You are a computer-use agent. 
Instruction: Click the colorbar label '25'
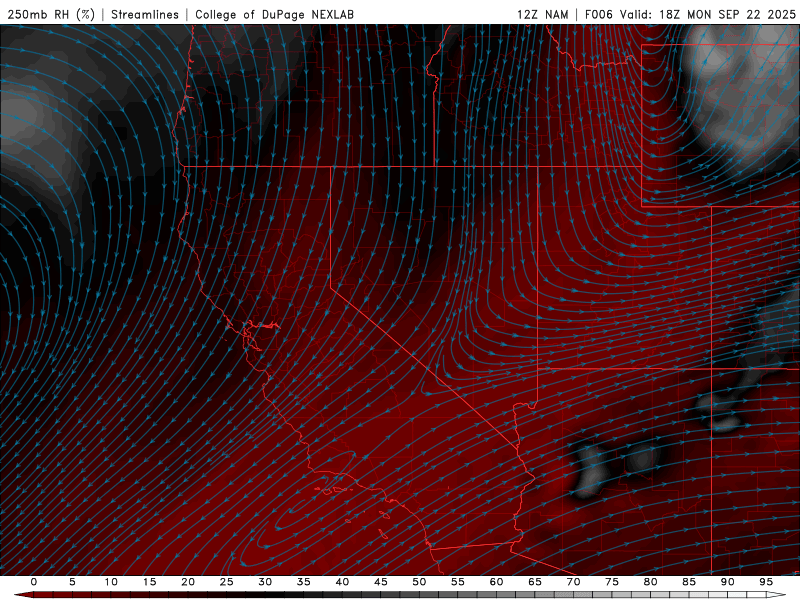227,582
